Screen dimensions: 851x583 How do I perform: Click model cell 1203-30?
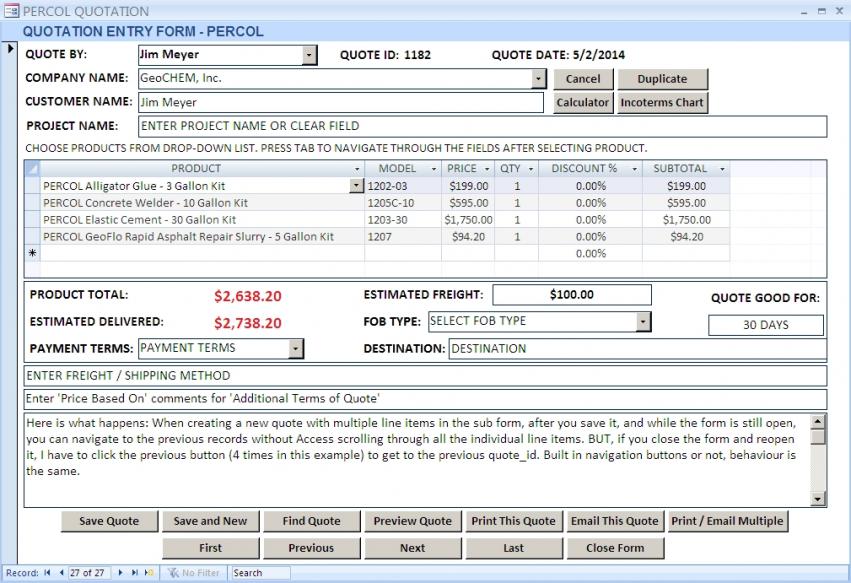coord(403,220)
